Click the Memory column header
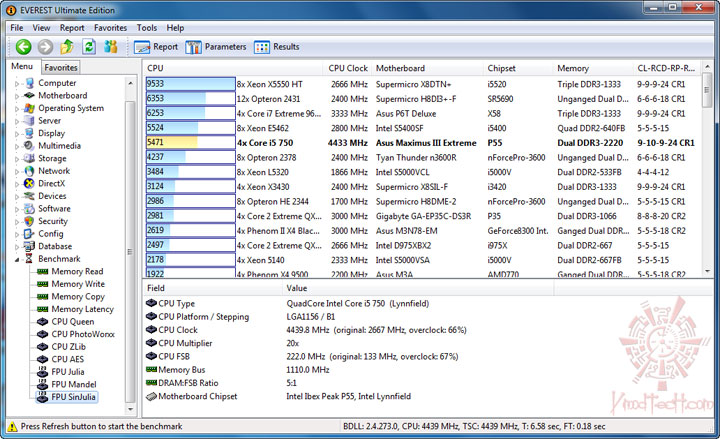The height and width of the screenshot is (439, 720). (x=593, y=68)
